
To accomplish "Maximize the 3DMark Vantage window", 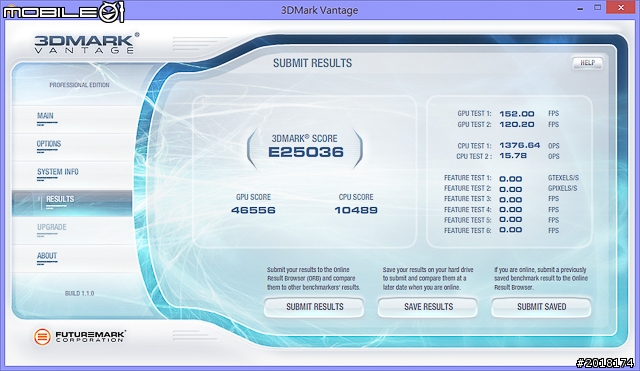I will pyautogui.click(x=597, y=8).
